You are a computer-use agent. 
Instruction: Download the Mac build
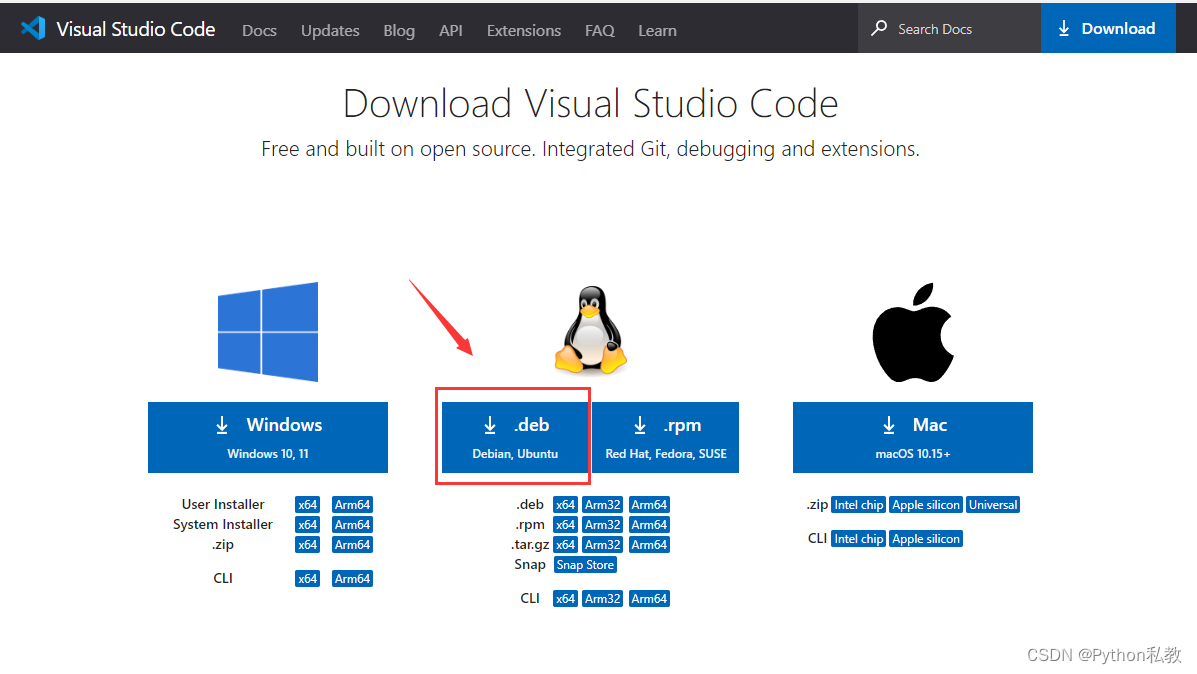coord(913,437)
